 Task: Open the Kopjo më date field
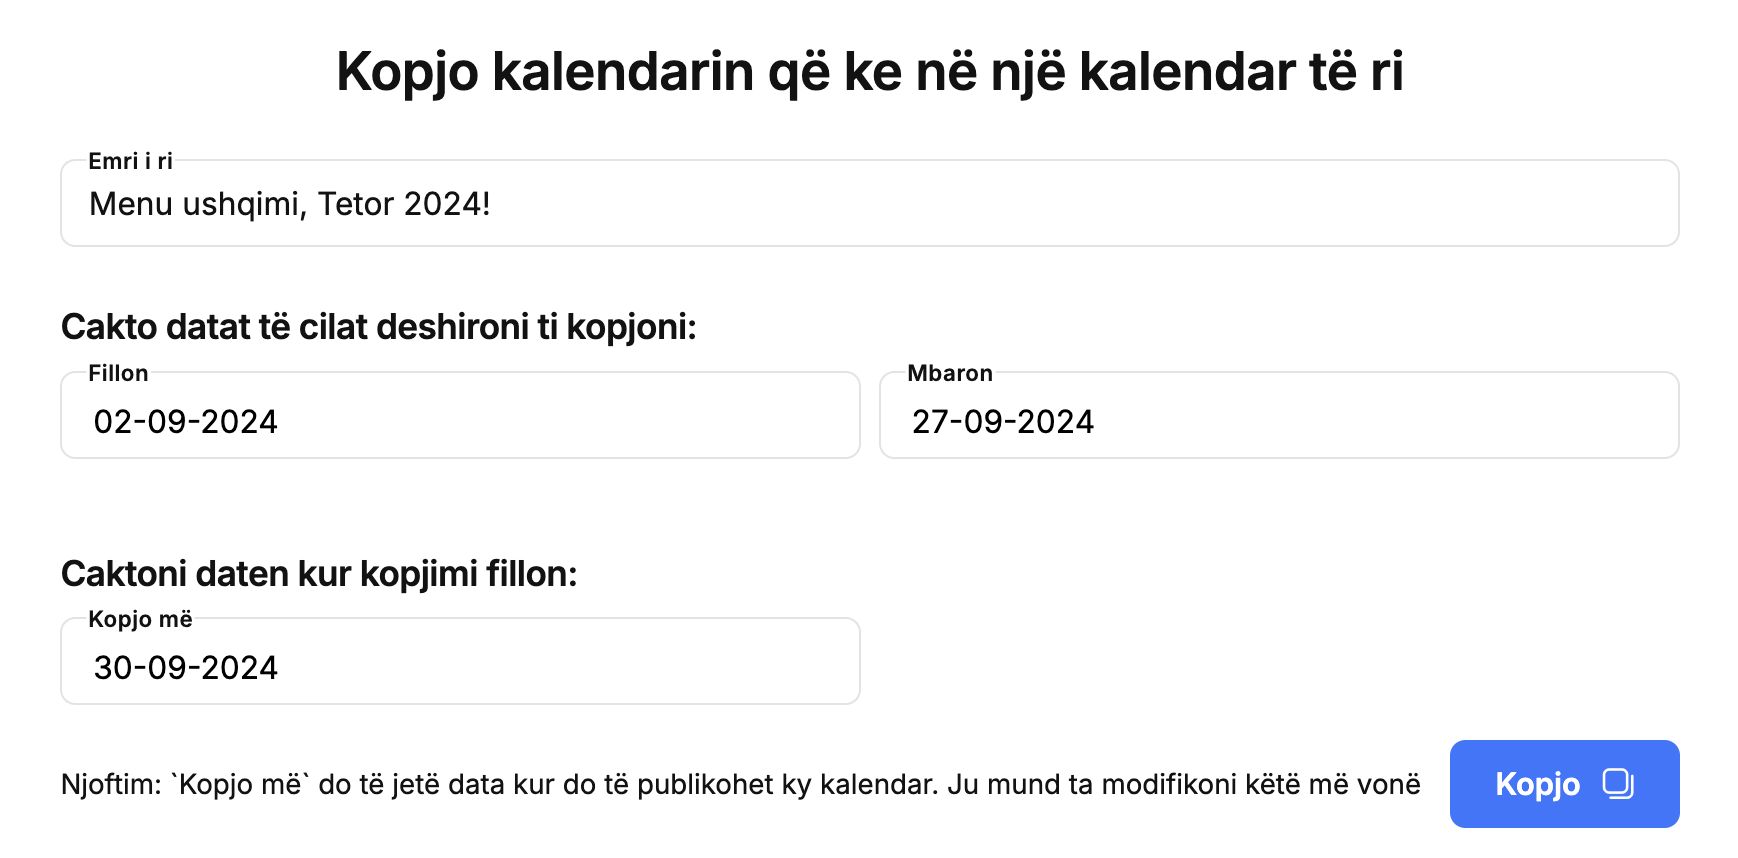460,661
